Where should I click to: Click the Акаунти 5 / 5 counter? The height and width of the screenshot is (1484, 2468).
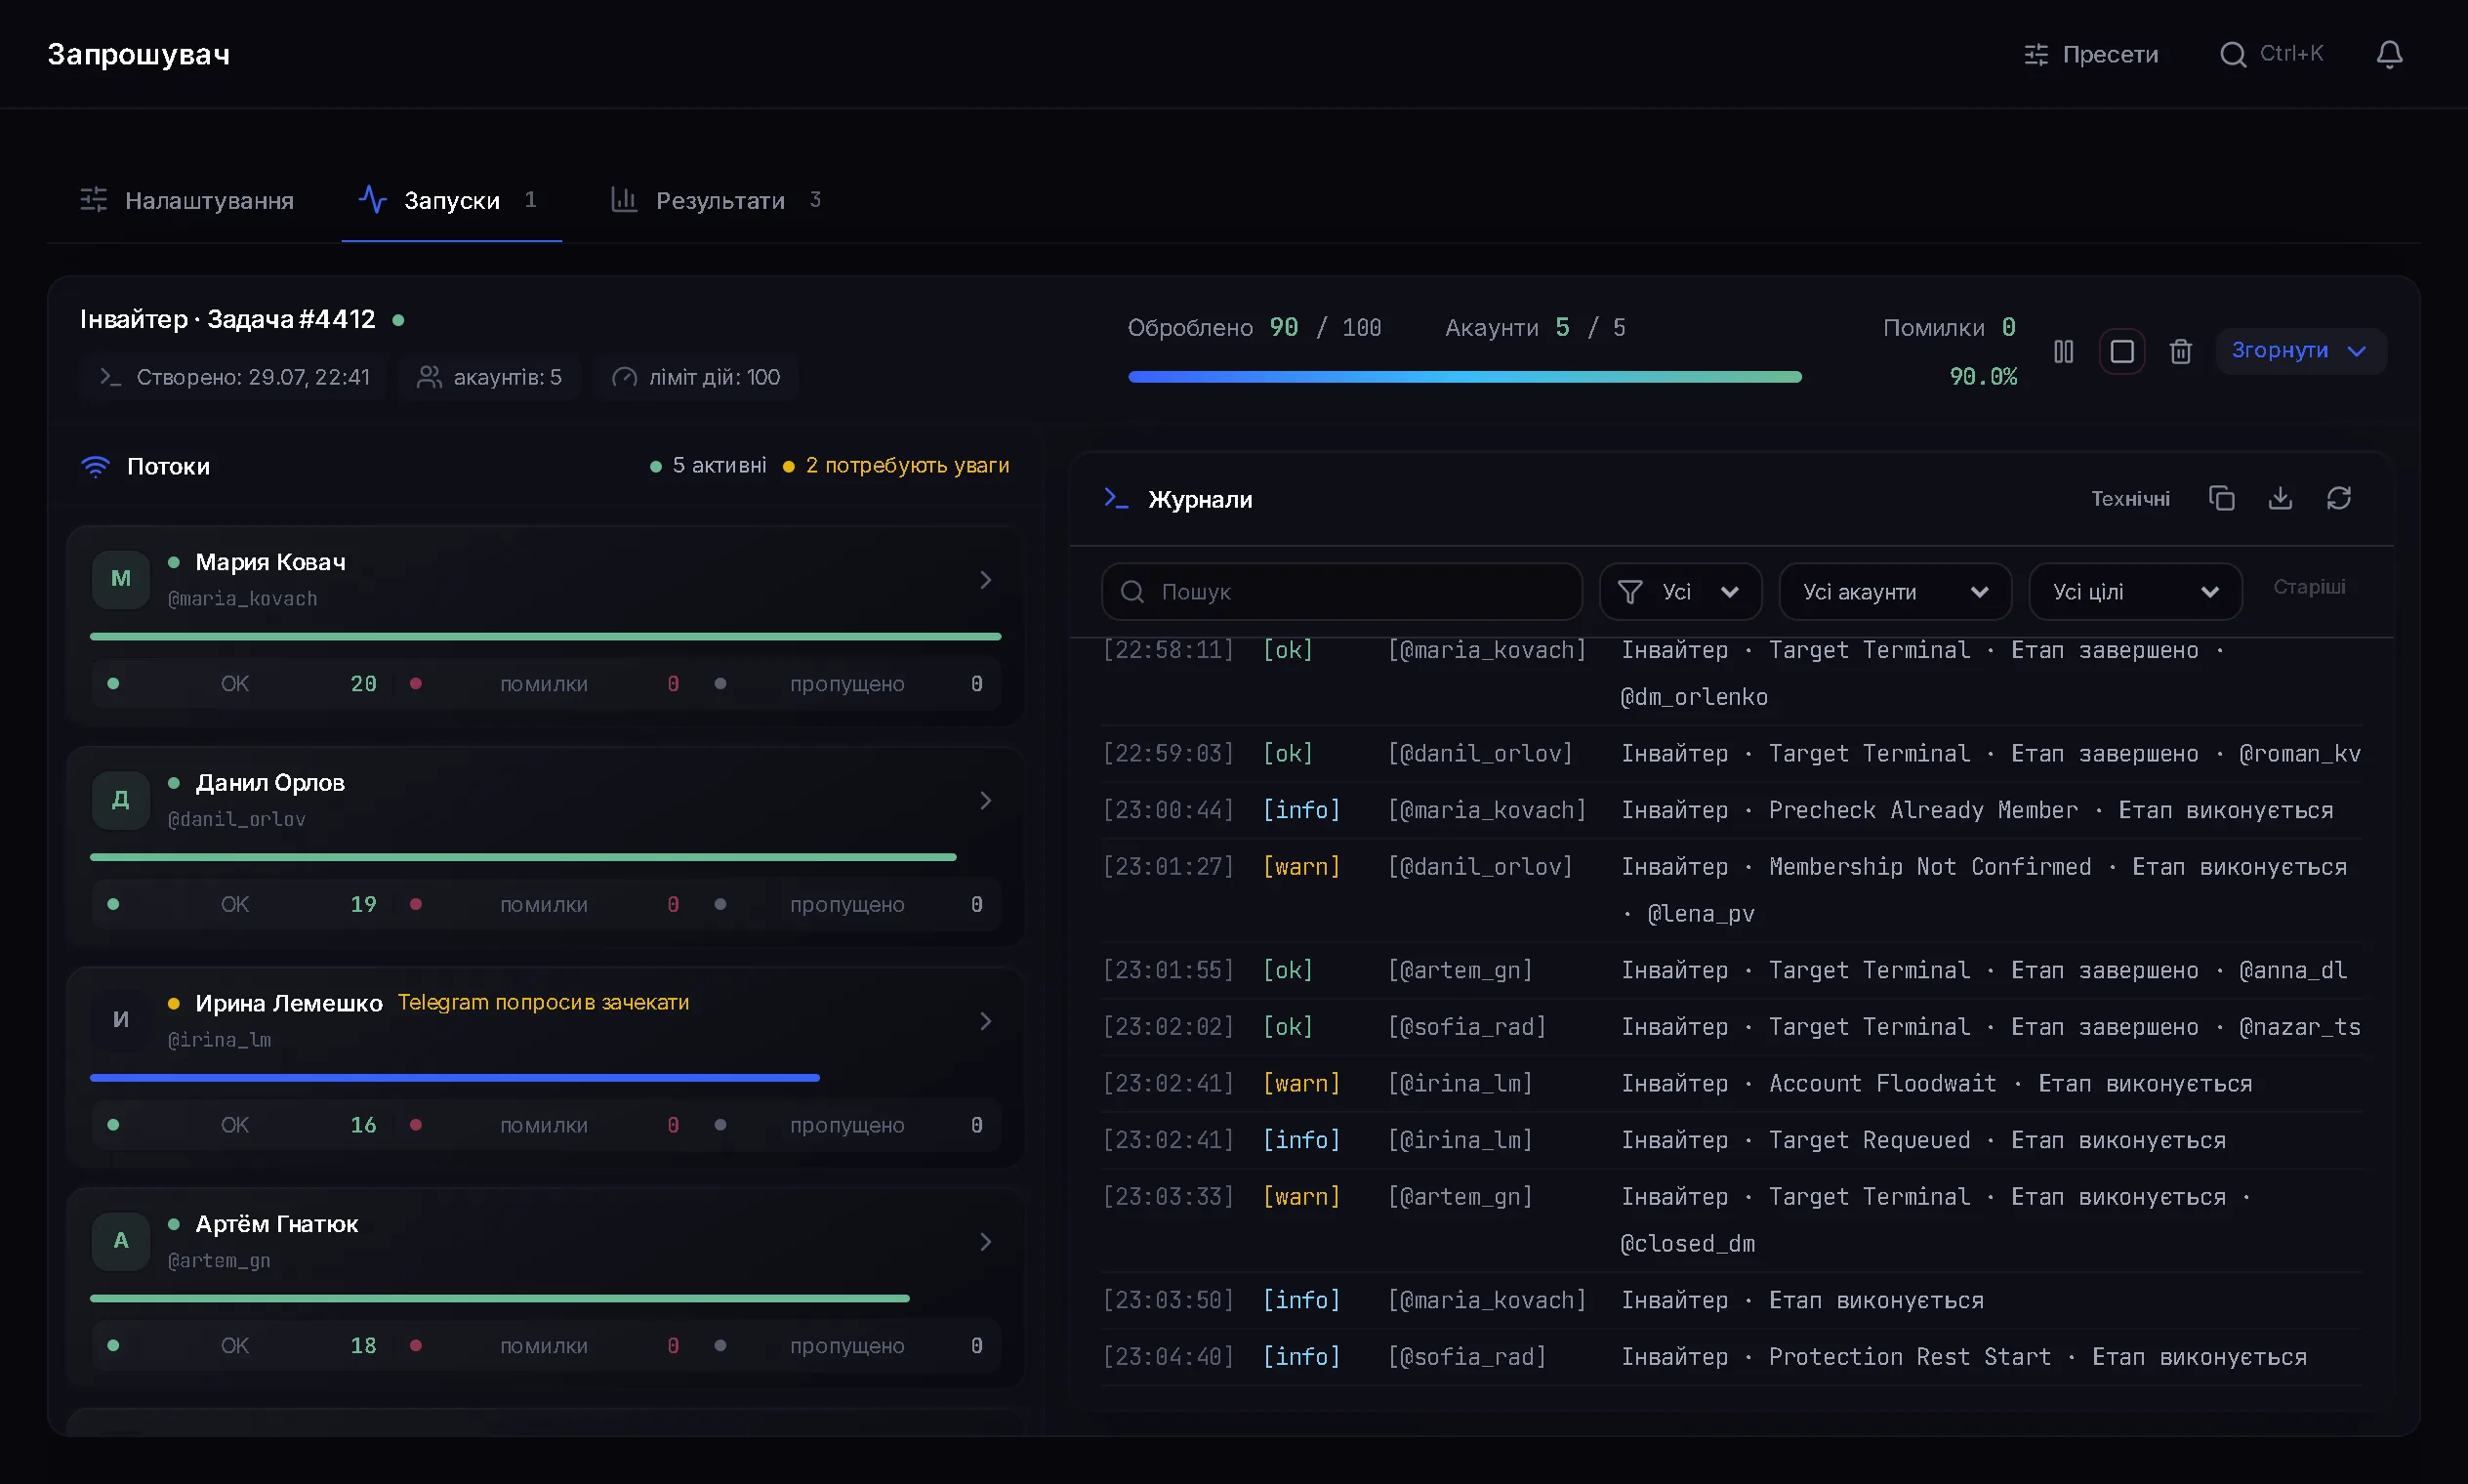[1535, 328]
